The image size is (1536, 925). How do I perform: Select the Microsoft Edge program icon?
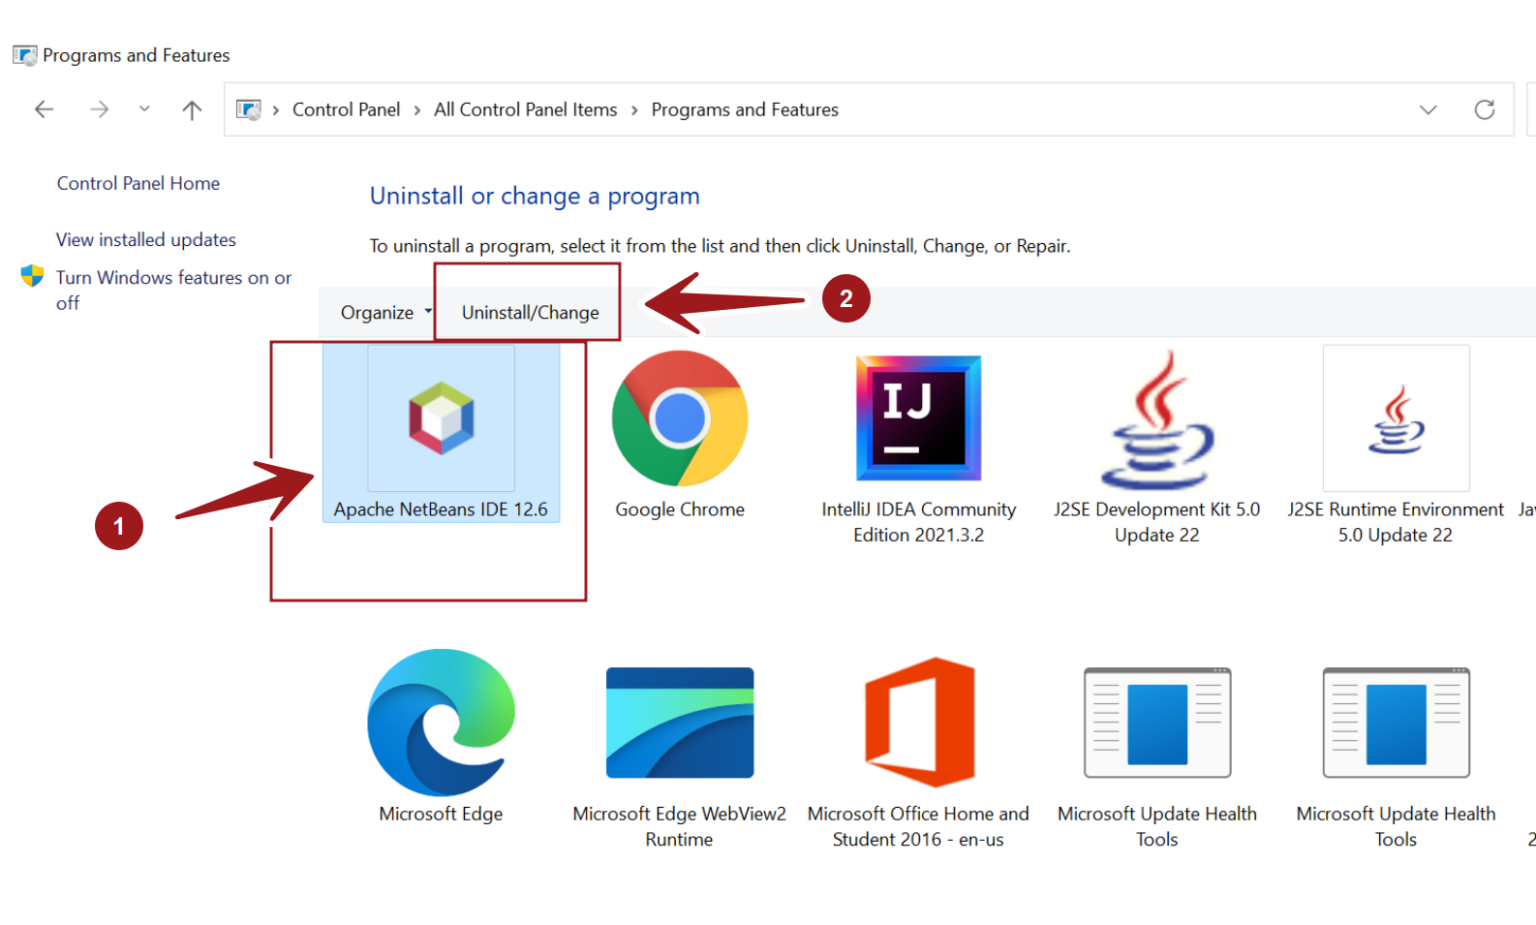point(441,722)
